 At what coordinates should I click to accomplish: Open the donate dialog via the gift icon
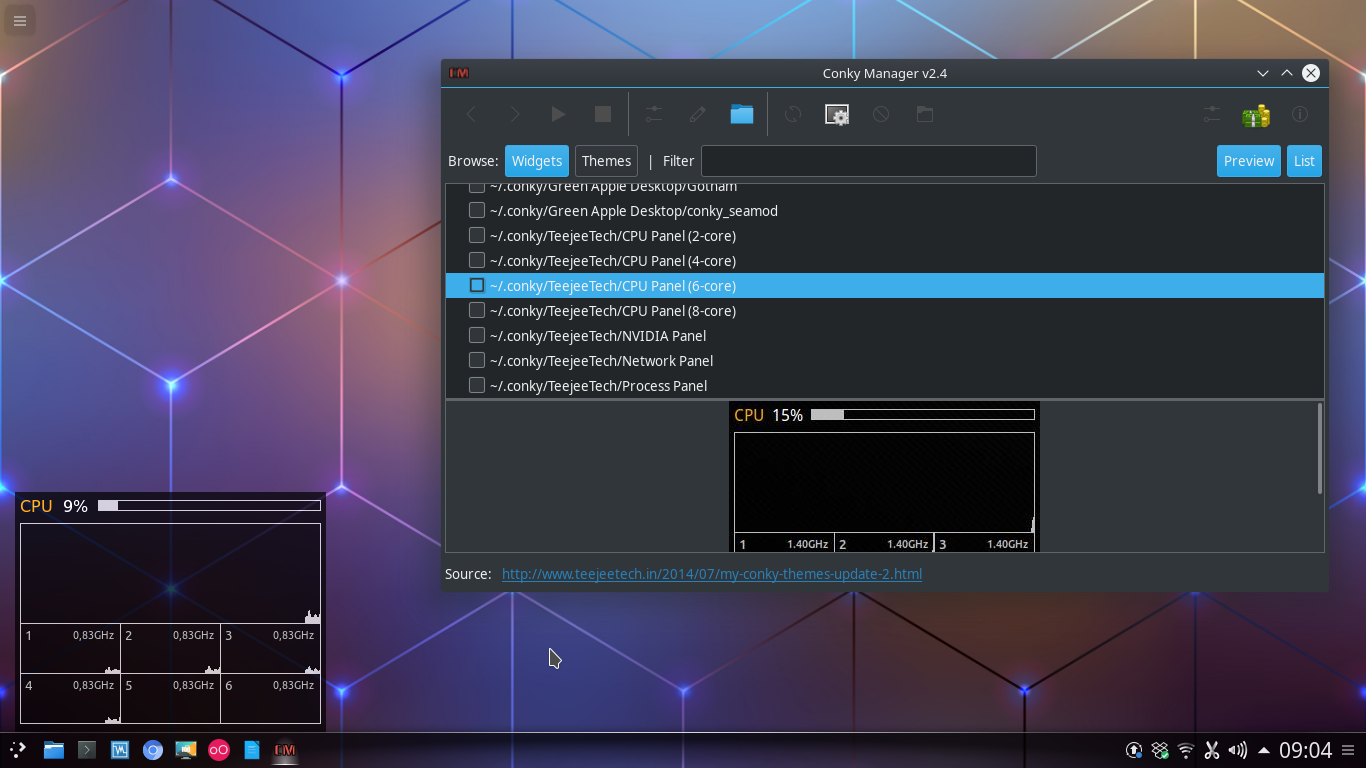pos(1257,114)
